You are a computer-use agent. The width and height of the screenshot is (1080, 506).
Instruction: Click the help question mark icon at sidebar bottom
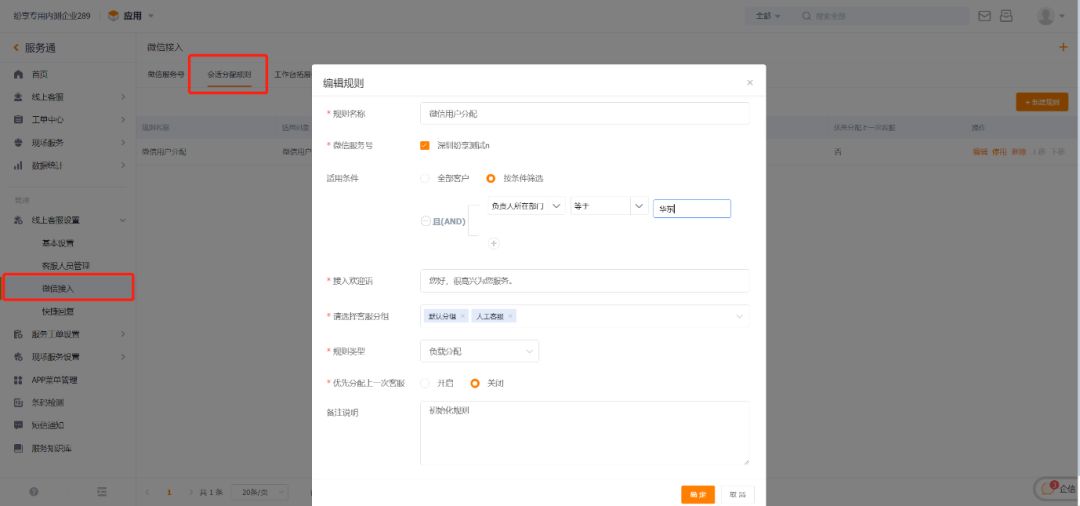point(34,492)
